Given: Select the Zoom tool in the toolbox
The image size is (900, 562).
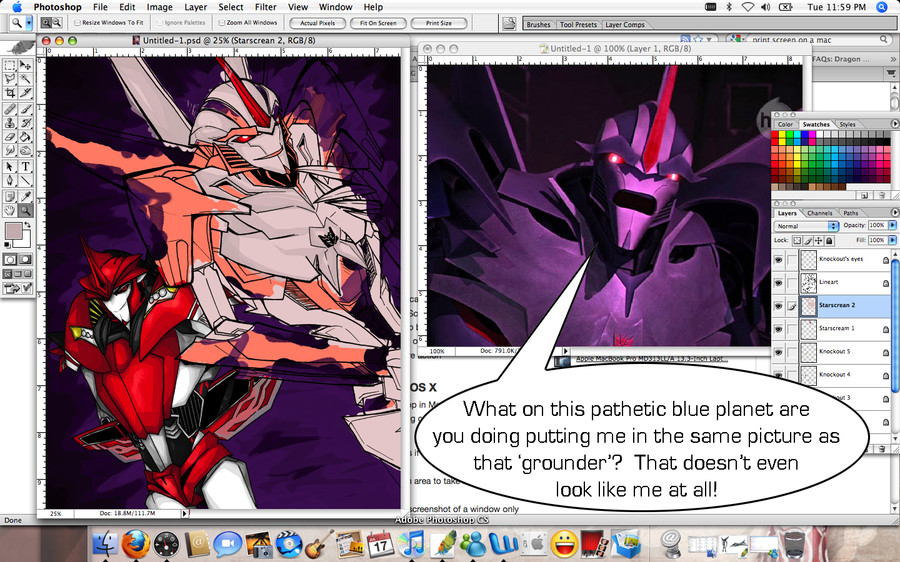Looking at the screenshot, I should point(25,211).
